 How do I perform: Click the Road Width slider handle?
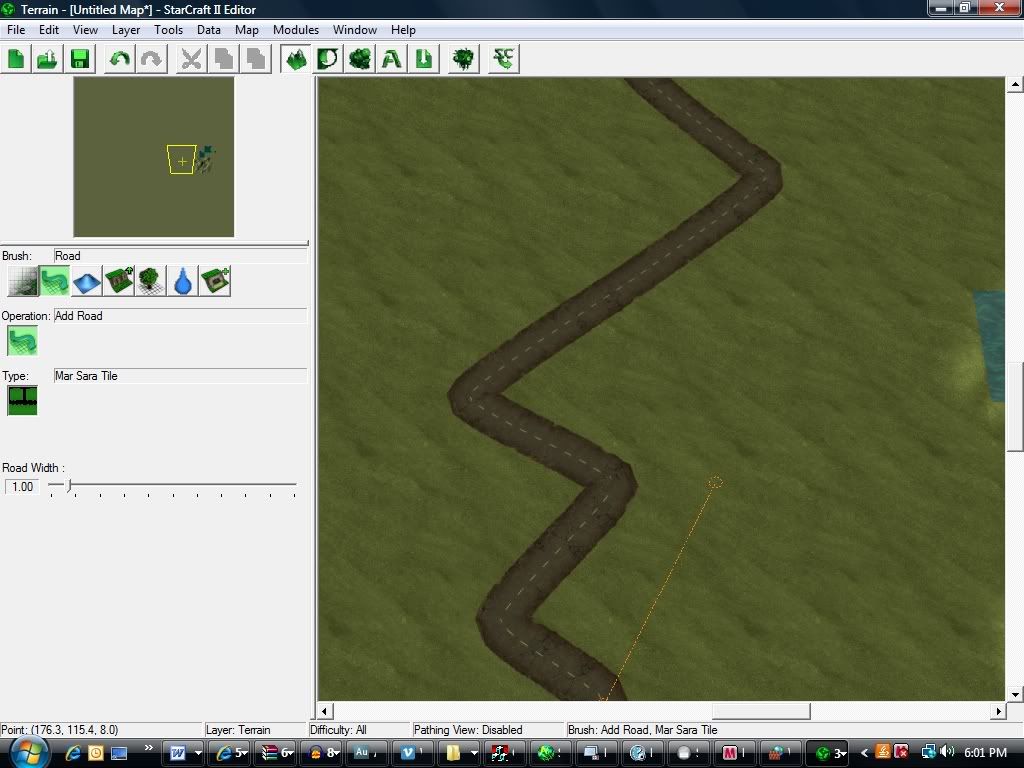coord(69,485)
